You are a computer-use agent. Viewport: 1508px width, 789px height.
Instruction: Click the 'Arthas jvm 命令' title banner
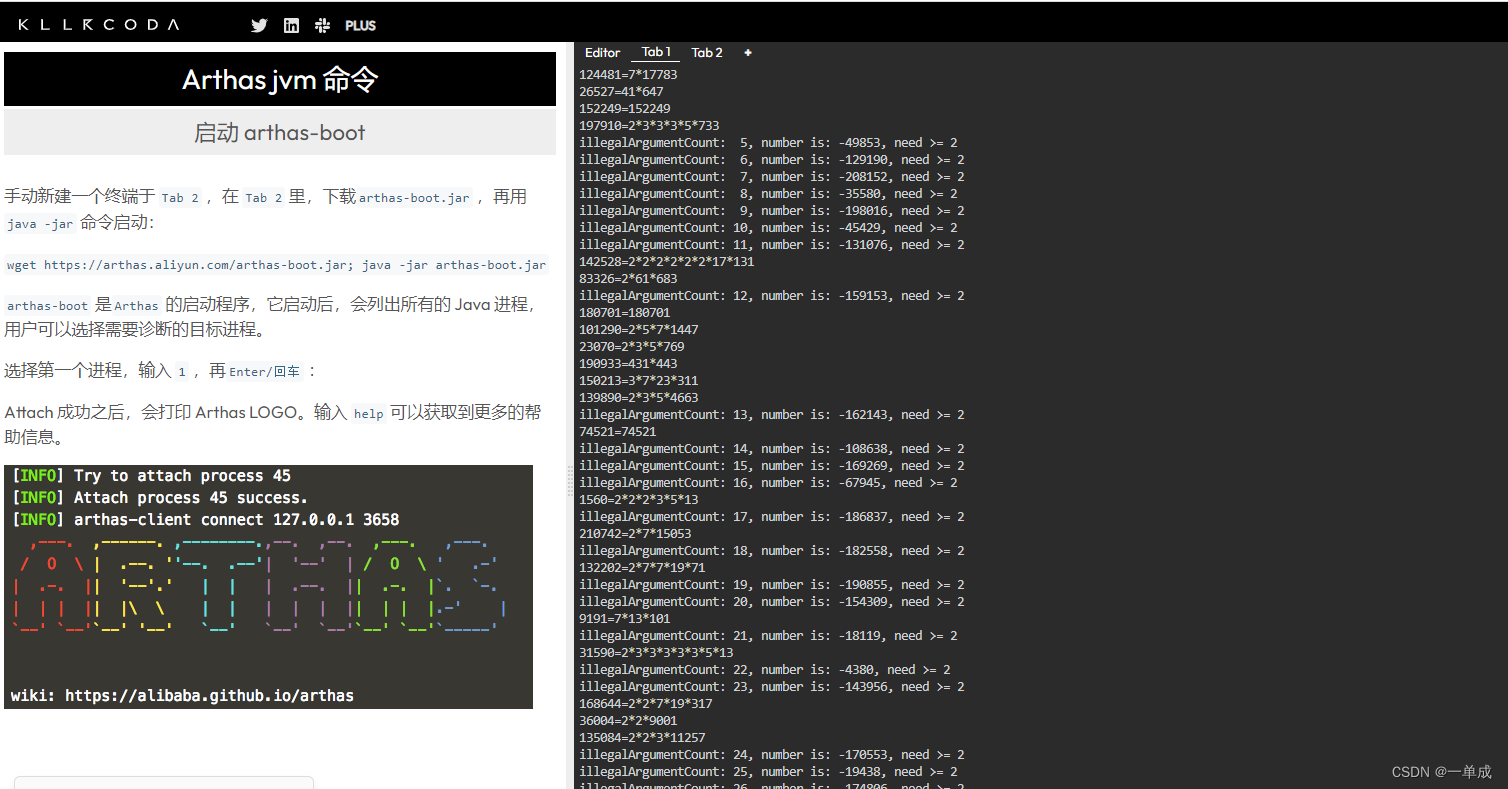280,79
